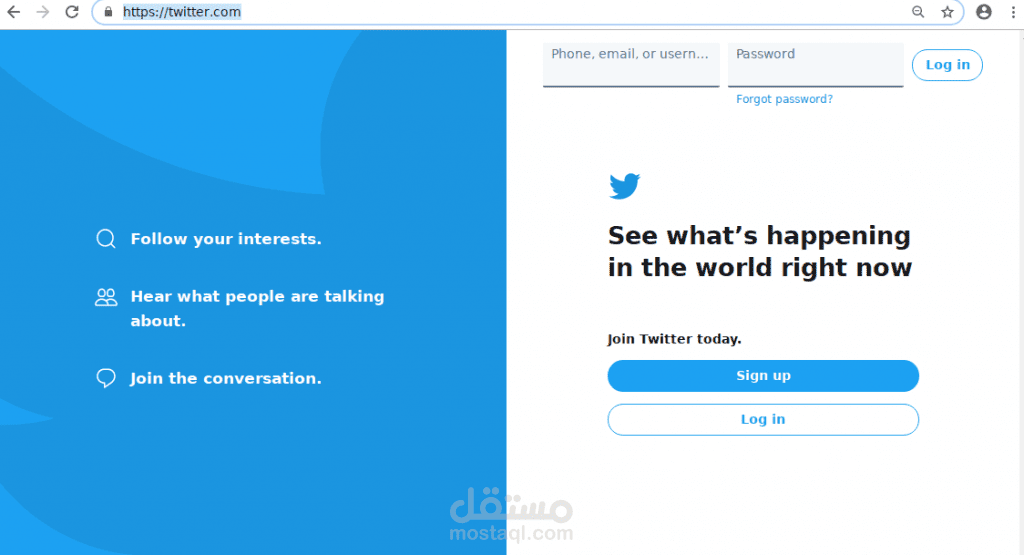Click the zoom magnifier icon in address bar
The height and width of the screenshot is (555, 1024).
pyautogui.click(x=918, y=12)
